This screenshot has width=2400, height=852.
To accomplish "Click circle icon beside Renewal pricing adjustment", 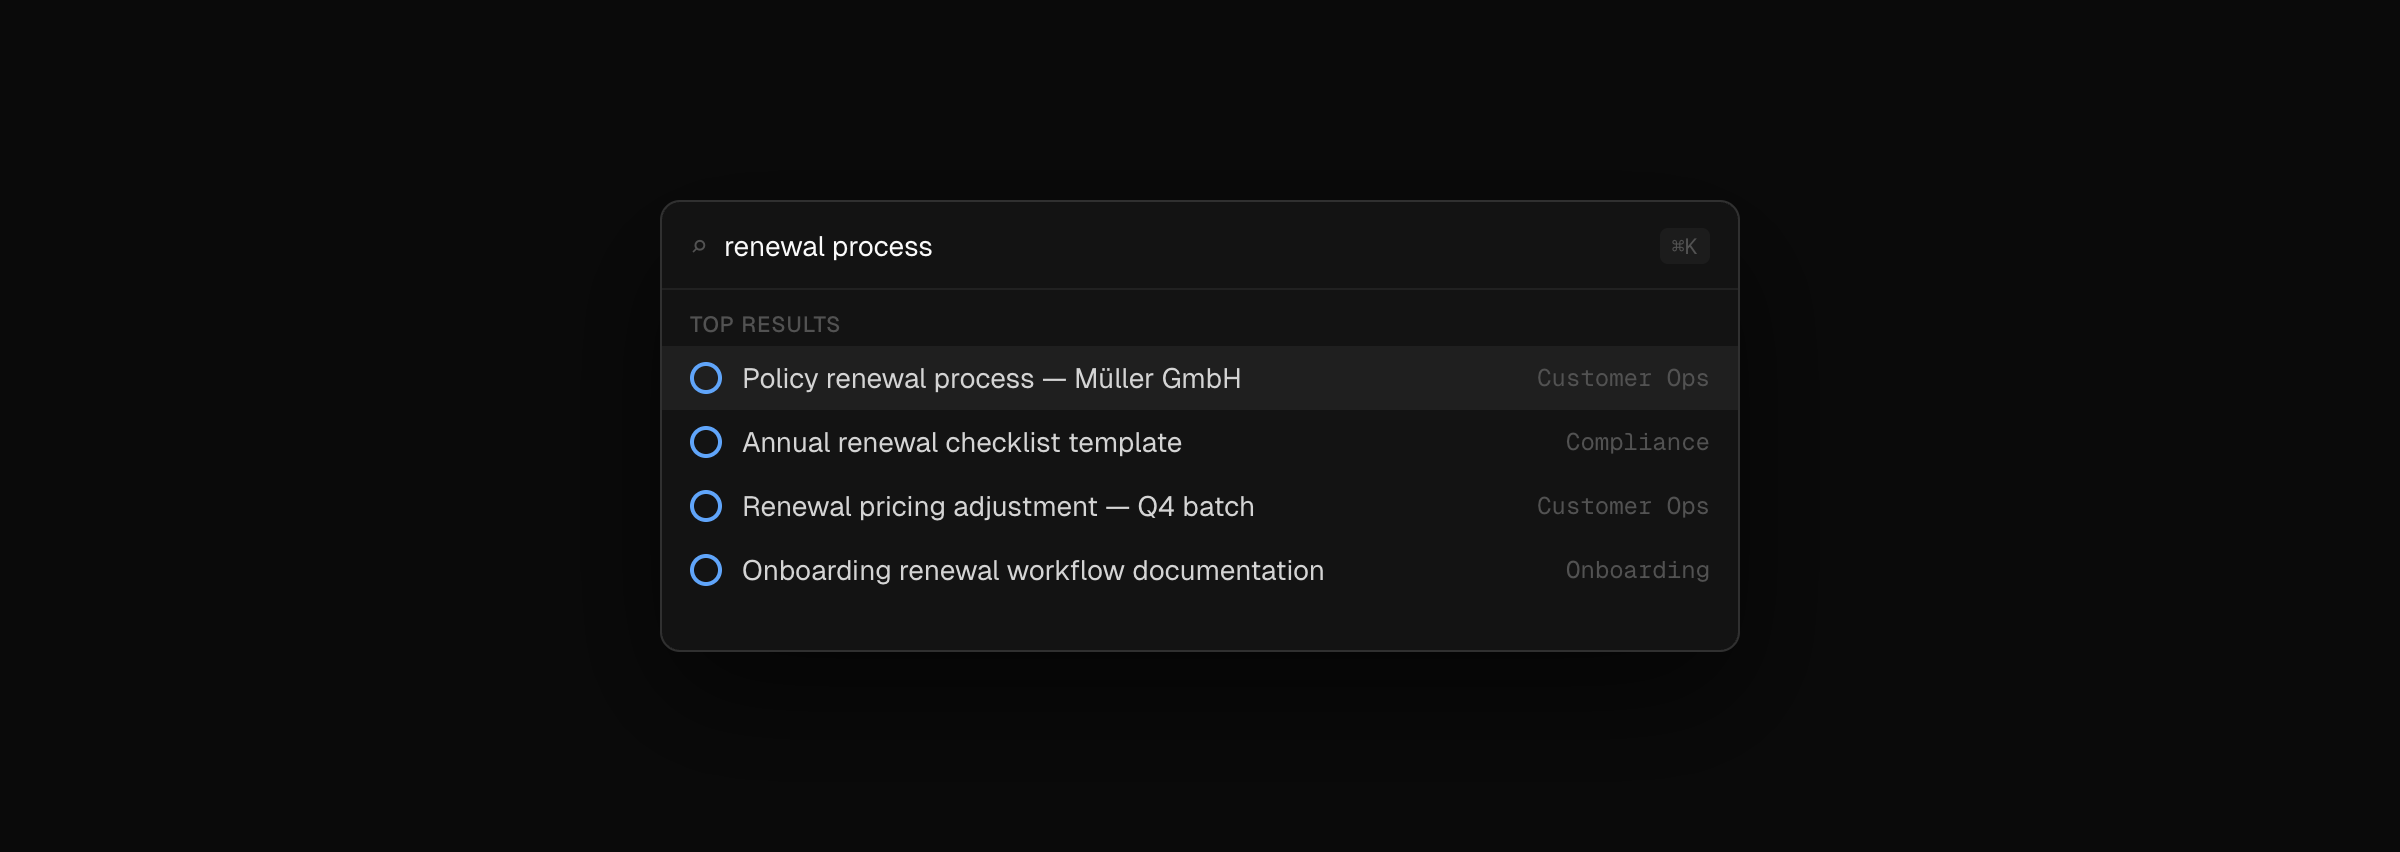I will (x=706, y=506).
